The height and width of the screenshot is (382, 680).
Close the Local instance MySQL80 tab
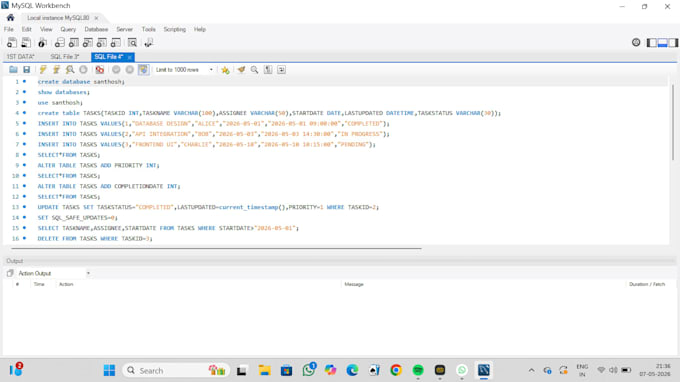point(96,18)
